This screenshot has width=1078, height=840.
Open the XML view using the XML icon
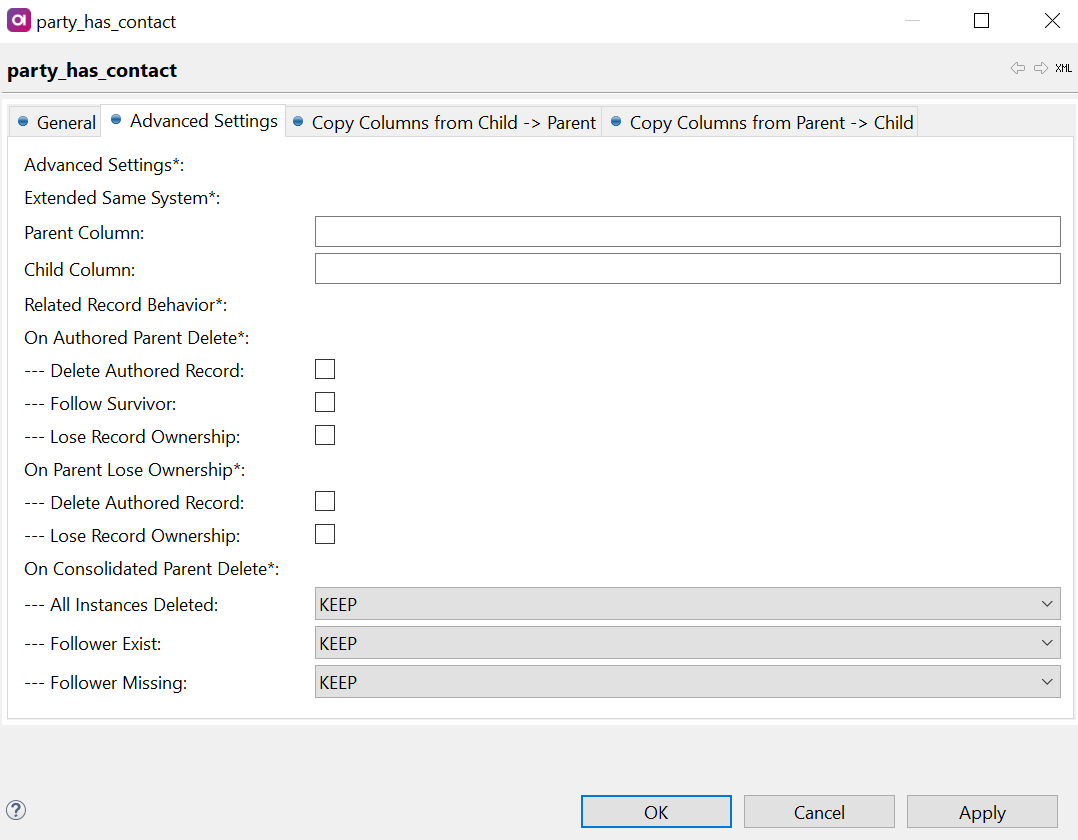pyautogui.click(x=1062, y=68)
